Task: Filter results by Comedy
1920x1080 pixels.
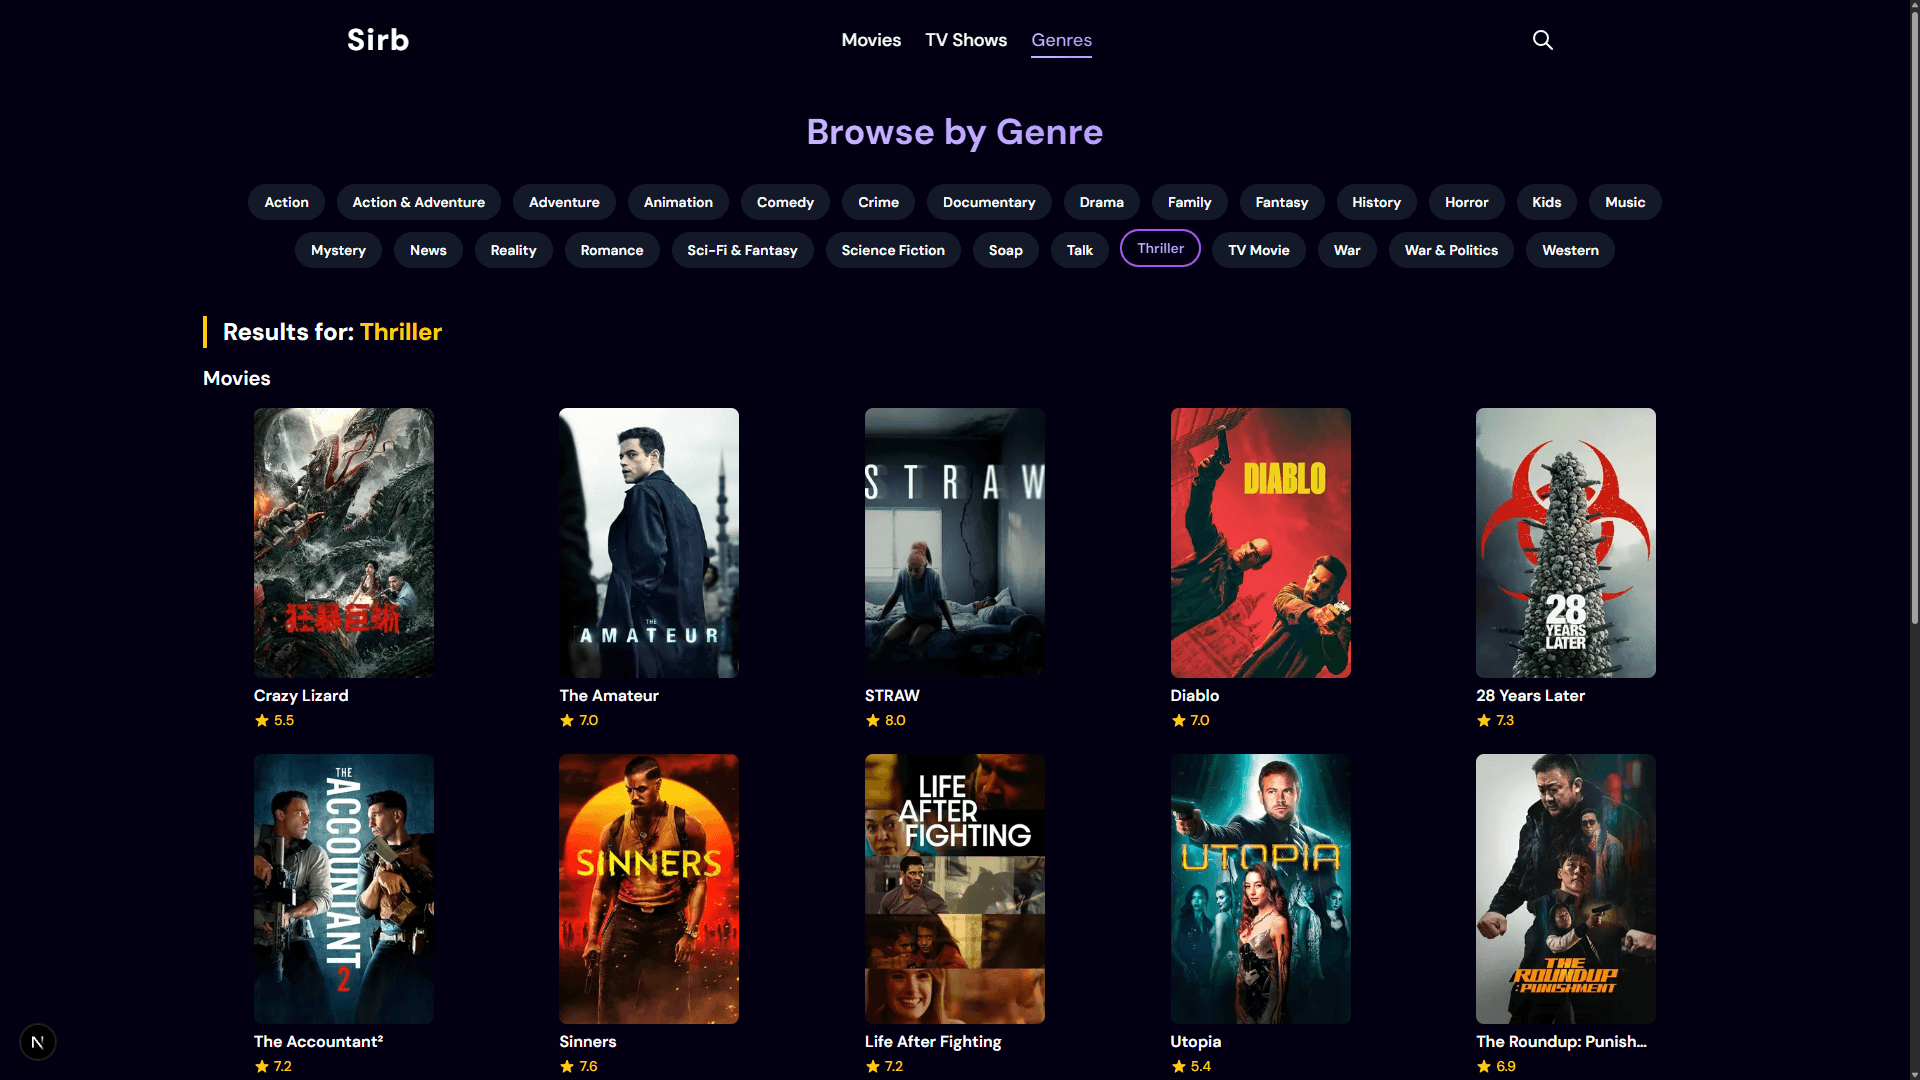Action: pyautogui.click(x=785, y=202)
